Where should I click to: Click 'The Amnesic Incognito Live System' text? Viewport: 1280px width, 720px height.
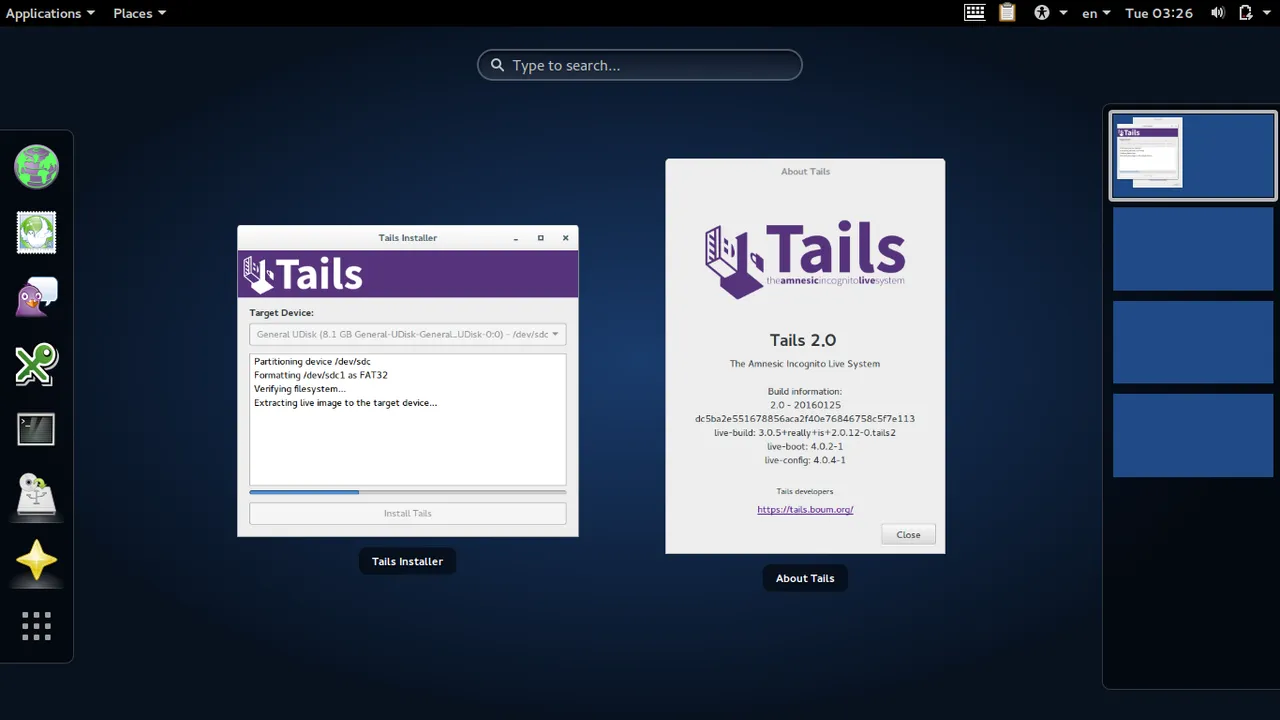805,364
